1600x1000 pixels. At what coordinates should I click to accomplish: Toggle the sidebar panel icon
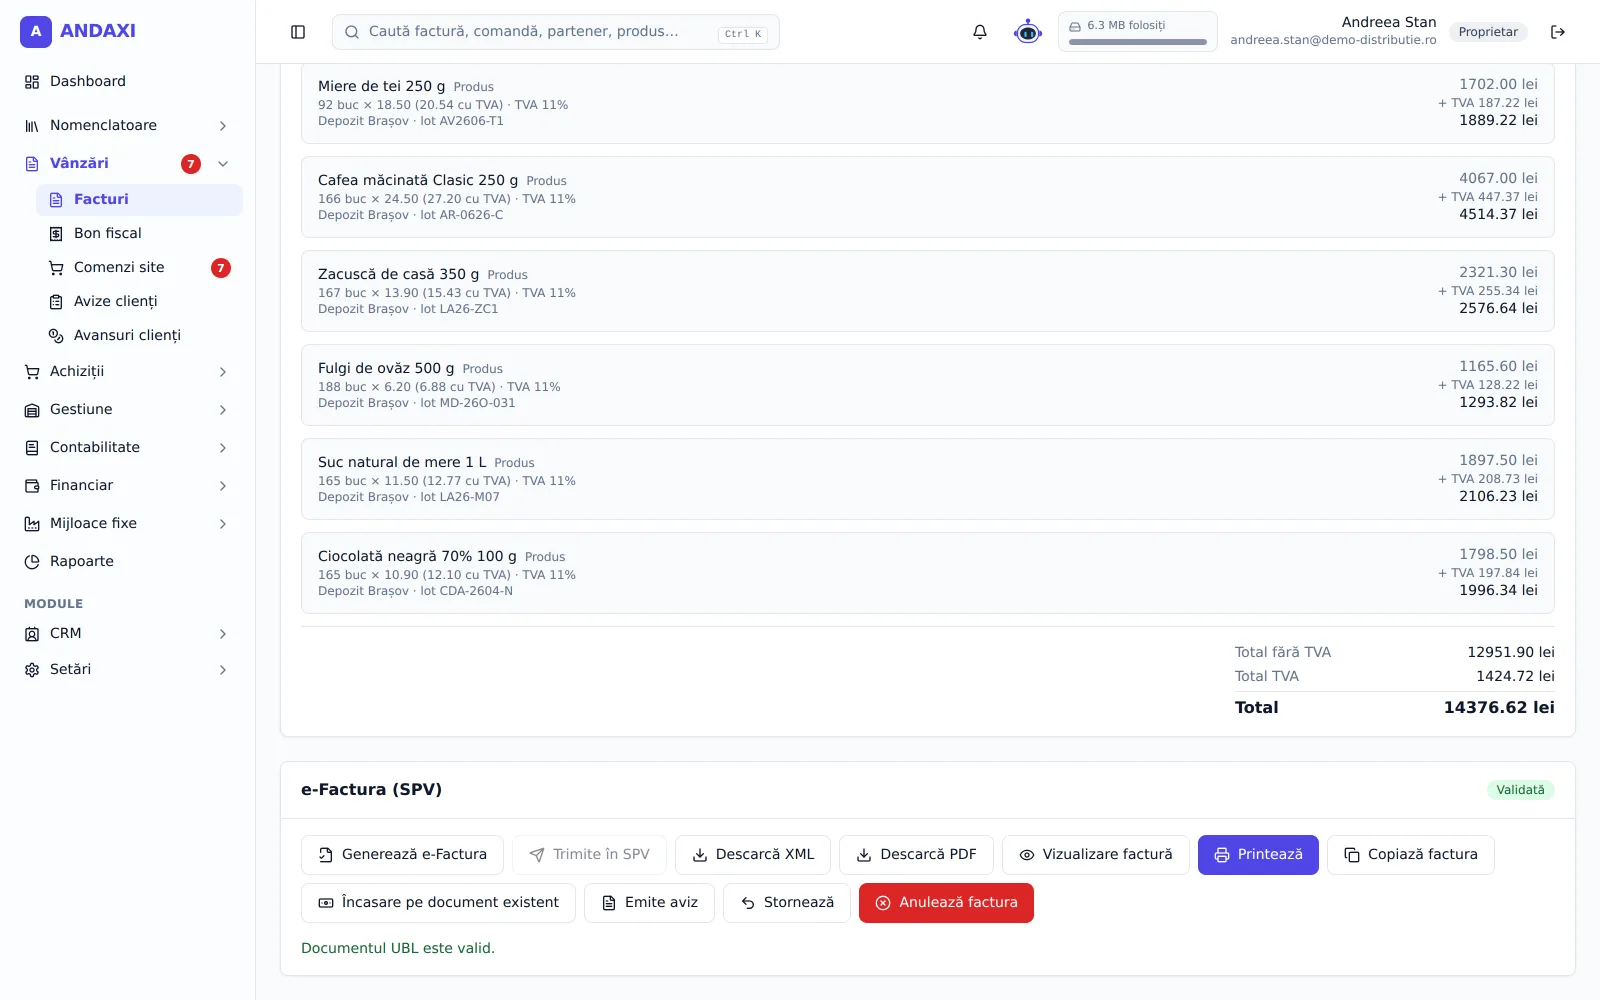(298, 32)
